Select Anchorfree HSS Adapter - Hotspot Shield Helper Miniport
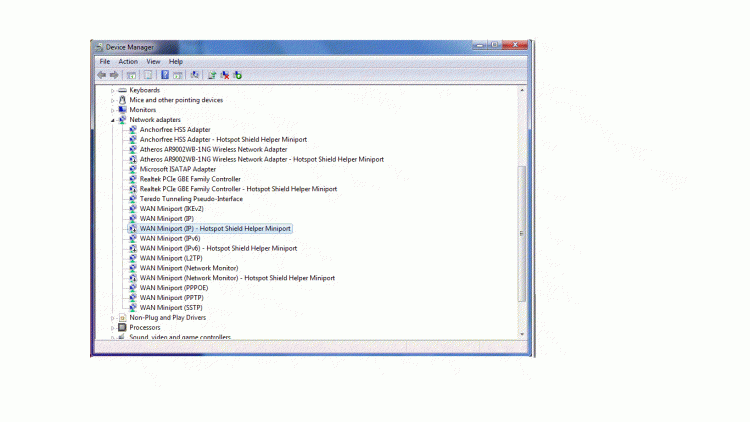The height and width of the screenshot is (422, 750). (223, 140)
